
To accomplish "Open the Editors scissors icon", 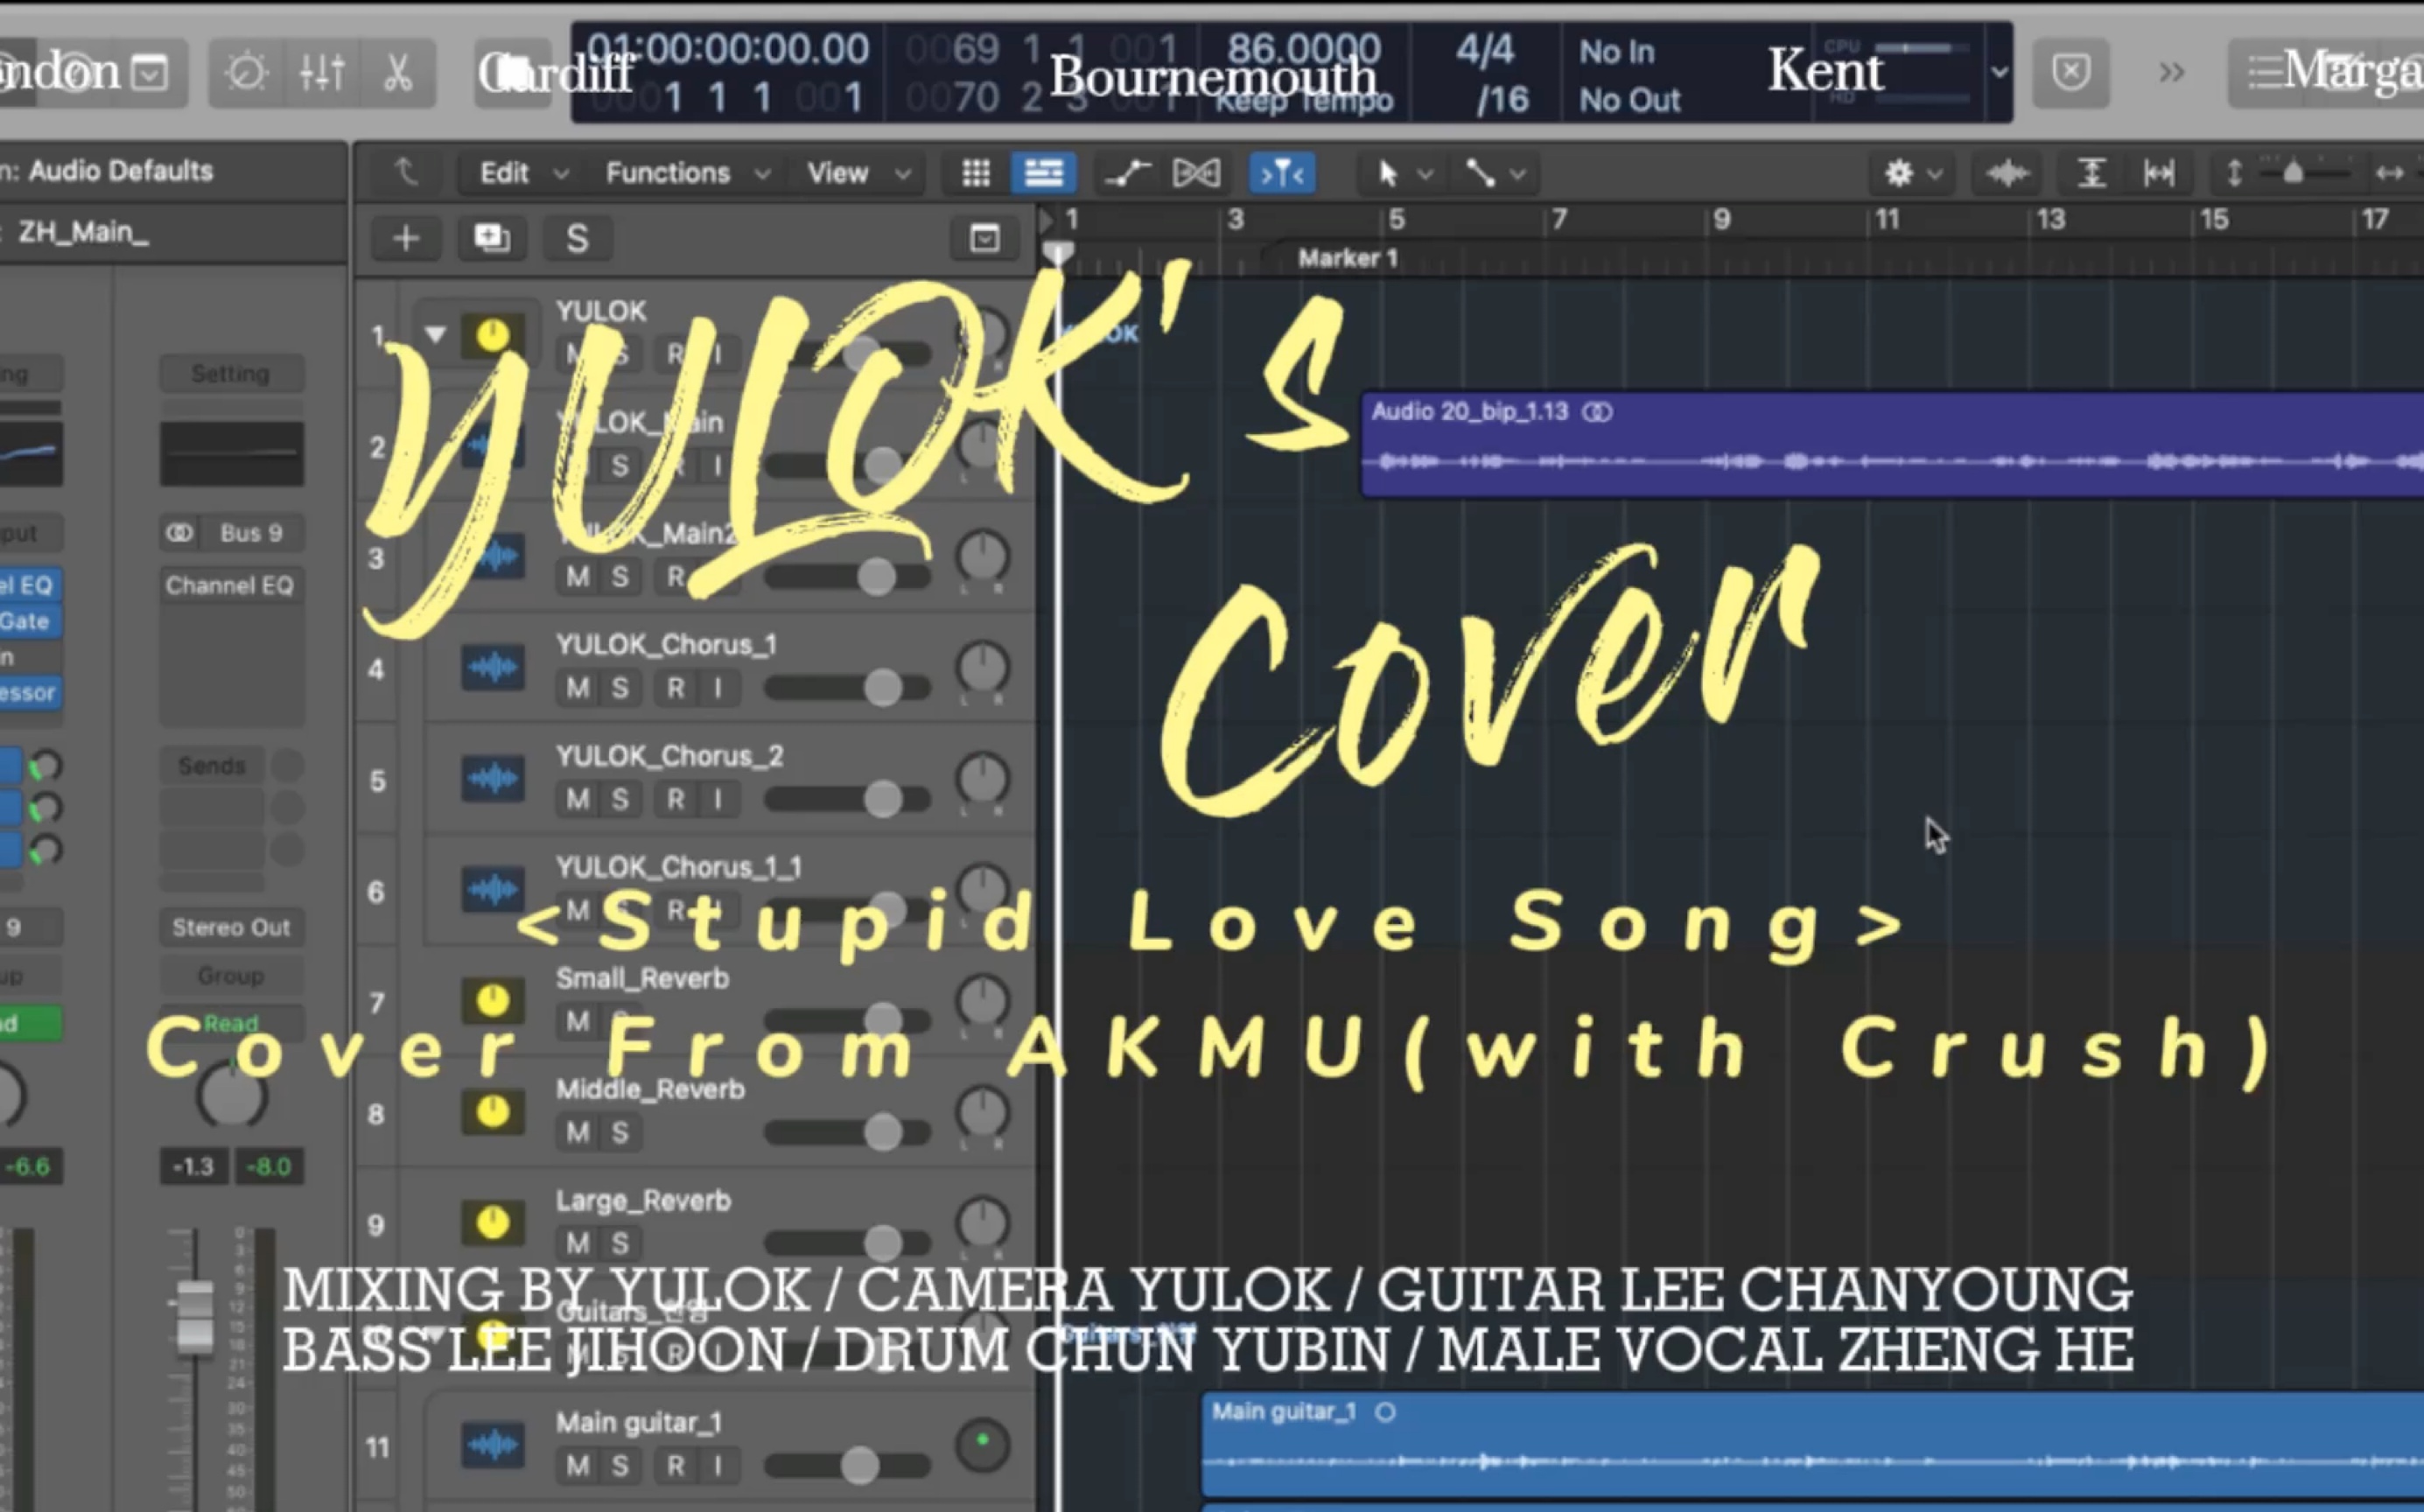I will [397, 73].
